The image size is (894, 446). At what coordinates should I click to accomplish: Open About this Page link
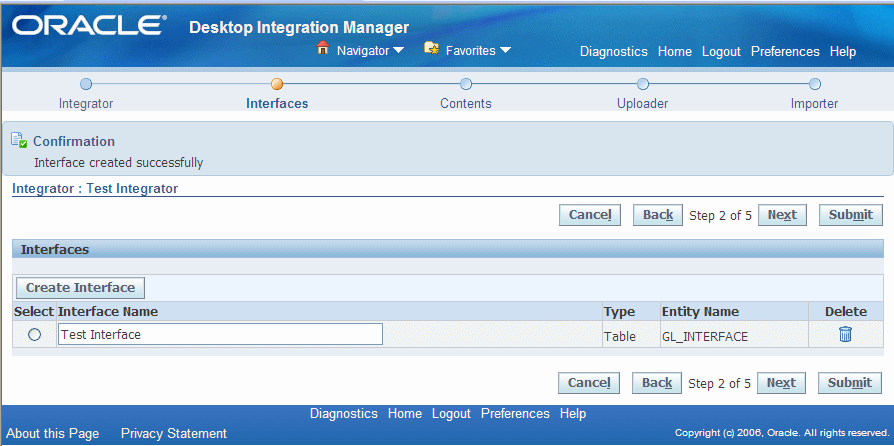pos(52,433)
